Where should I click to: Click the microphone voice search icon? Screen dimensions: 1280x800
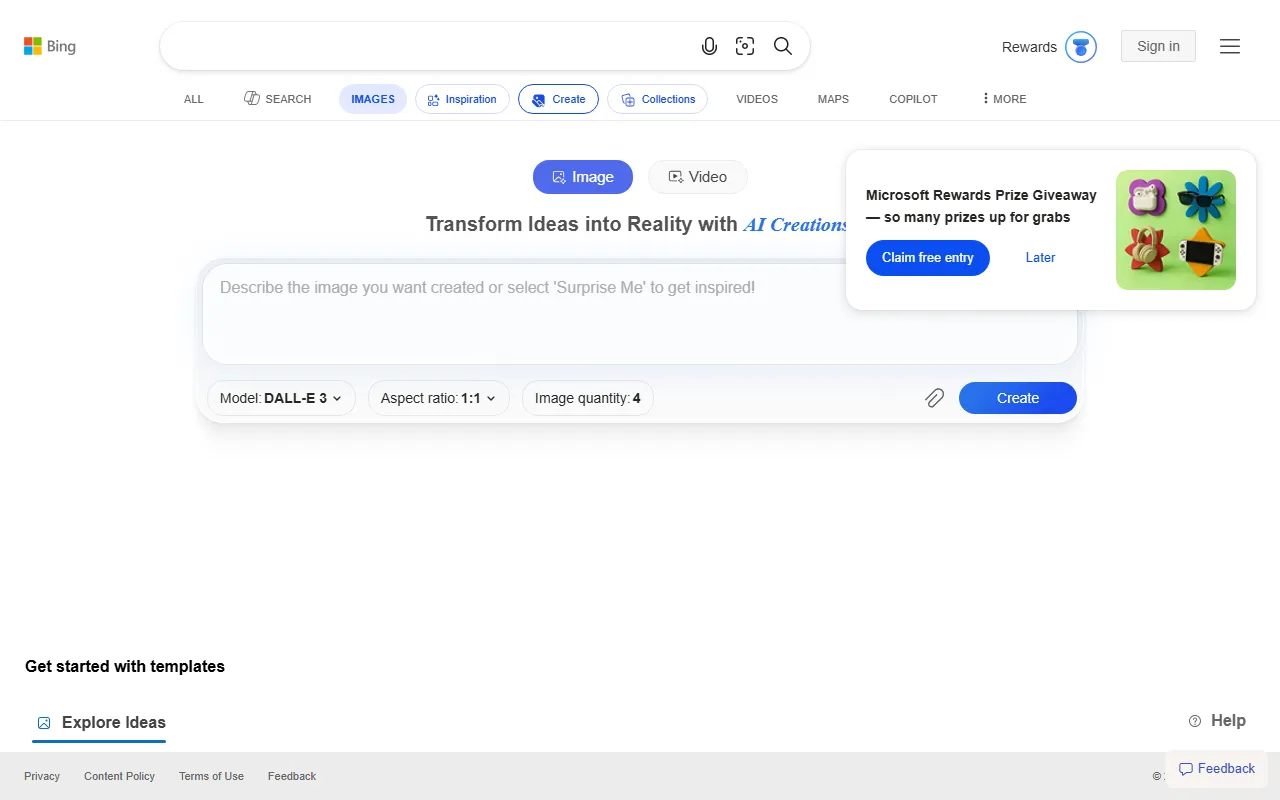pyautogui.click(x=709, y=46)
